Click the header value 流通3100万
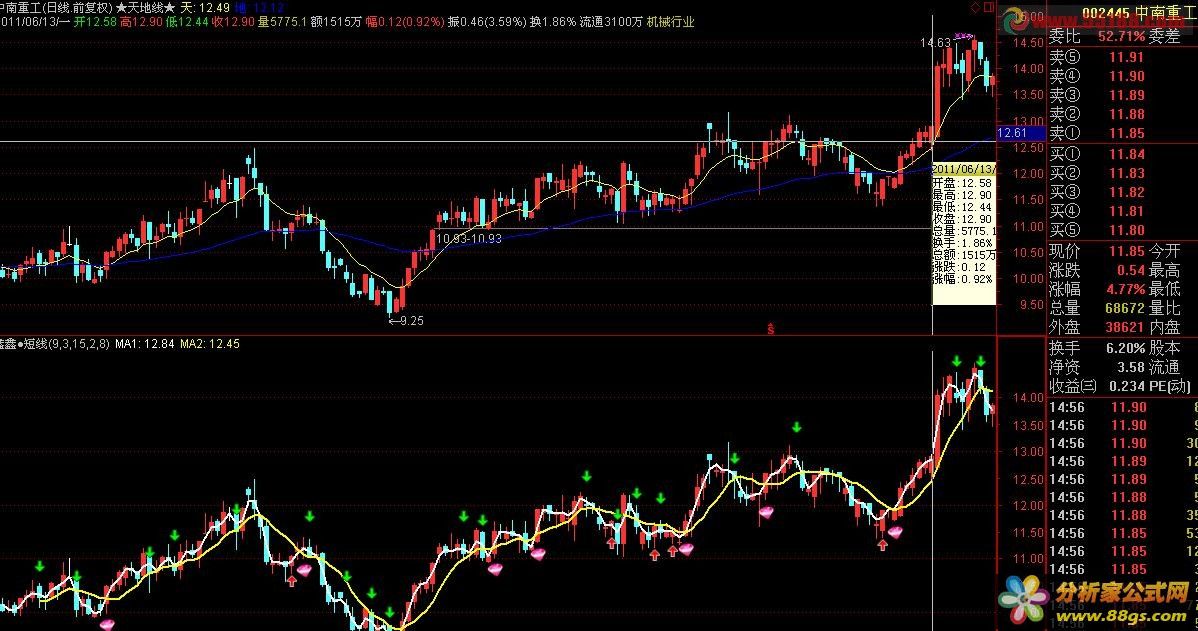The width and height of the screenshot is (1198, 631). pos(611,22)
